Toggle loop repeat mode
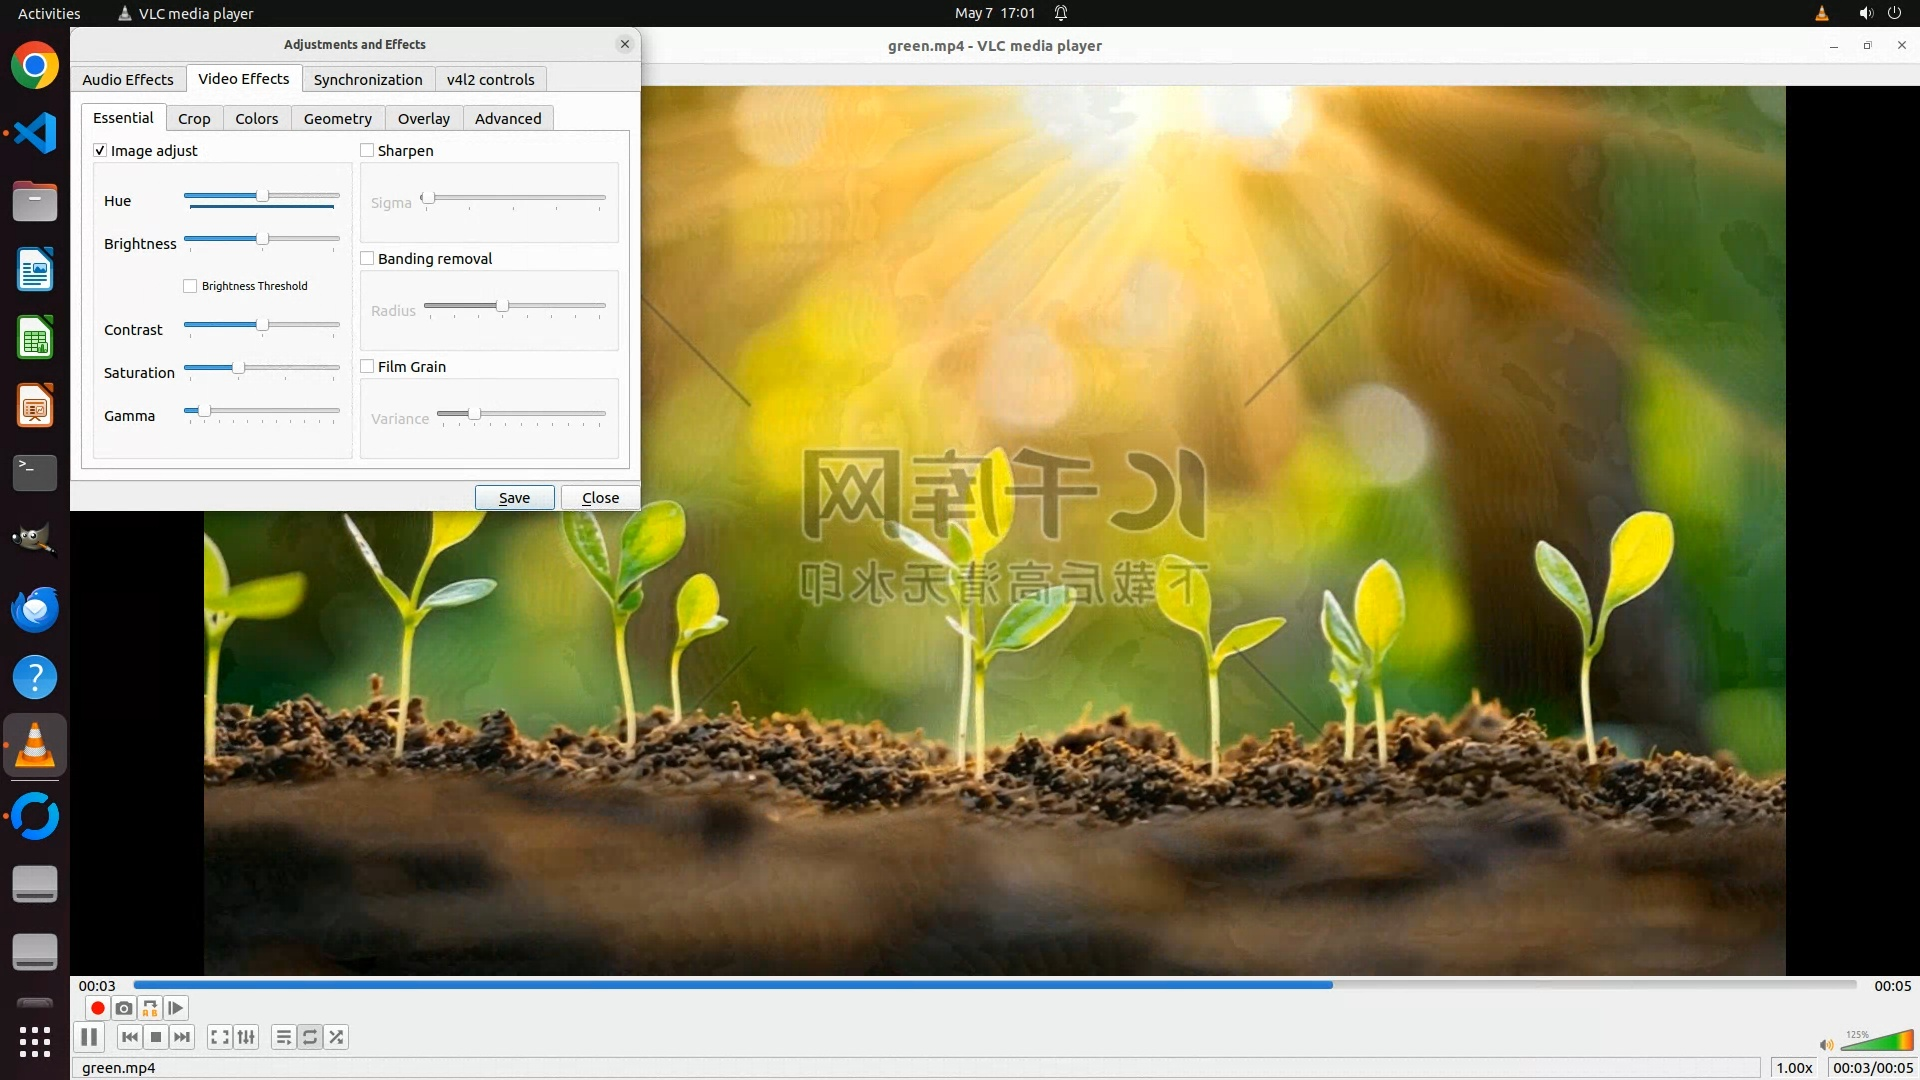The image size is (1920, 1080). [310, 1037]
